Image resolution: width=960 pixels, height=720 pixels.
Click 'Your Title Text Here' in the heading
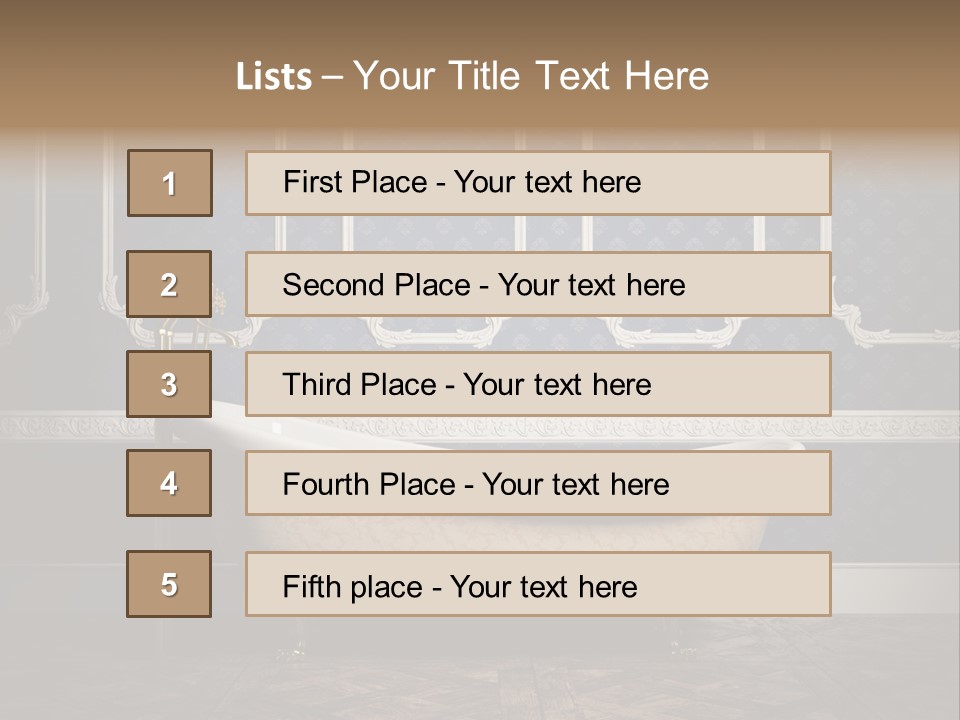[531, 76]
